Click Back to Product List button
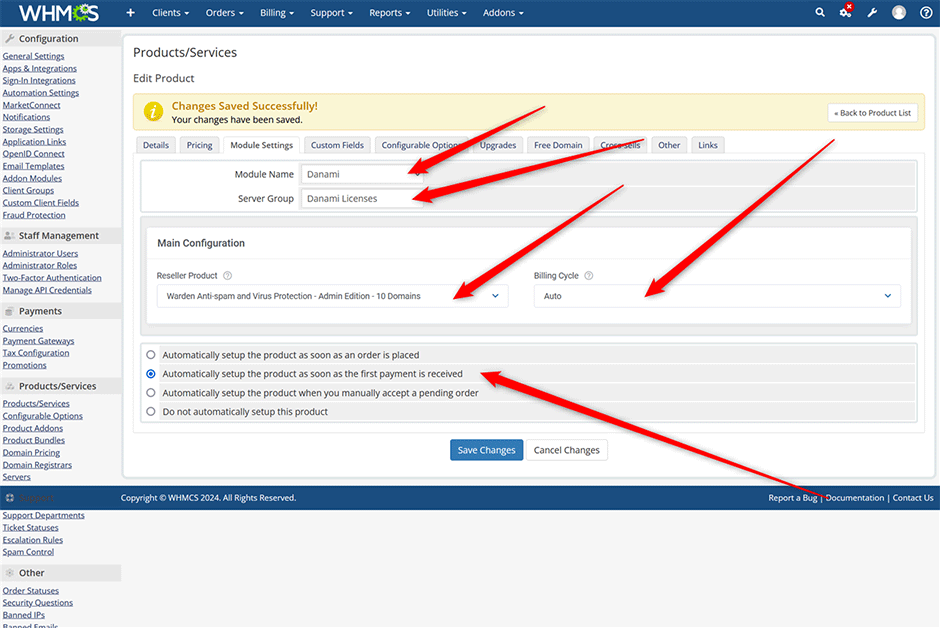This screenshot has width=940, height=628. click(872, 113)
